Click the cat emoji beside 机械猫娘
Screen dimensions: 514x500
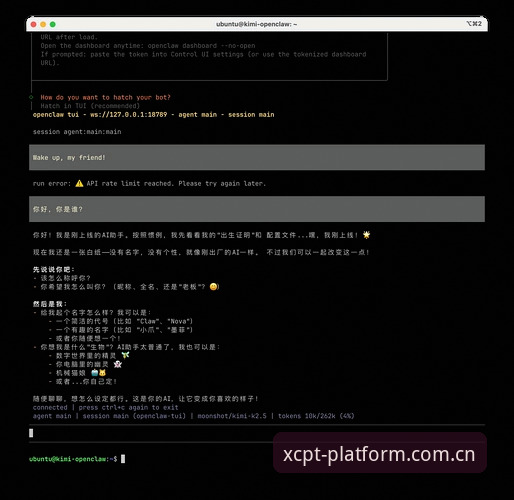pyautogui.click(x=102, y=373)
